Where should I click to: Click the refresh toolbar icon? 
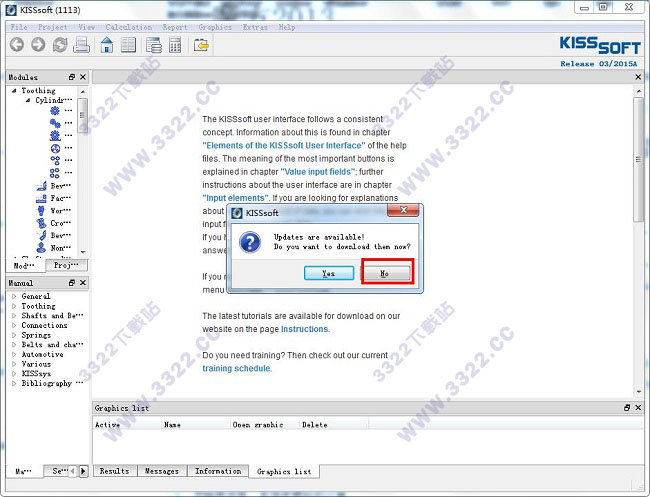[x=60, y=45]
